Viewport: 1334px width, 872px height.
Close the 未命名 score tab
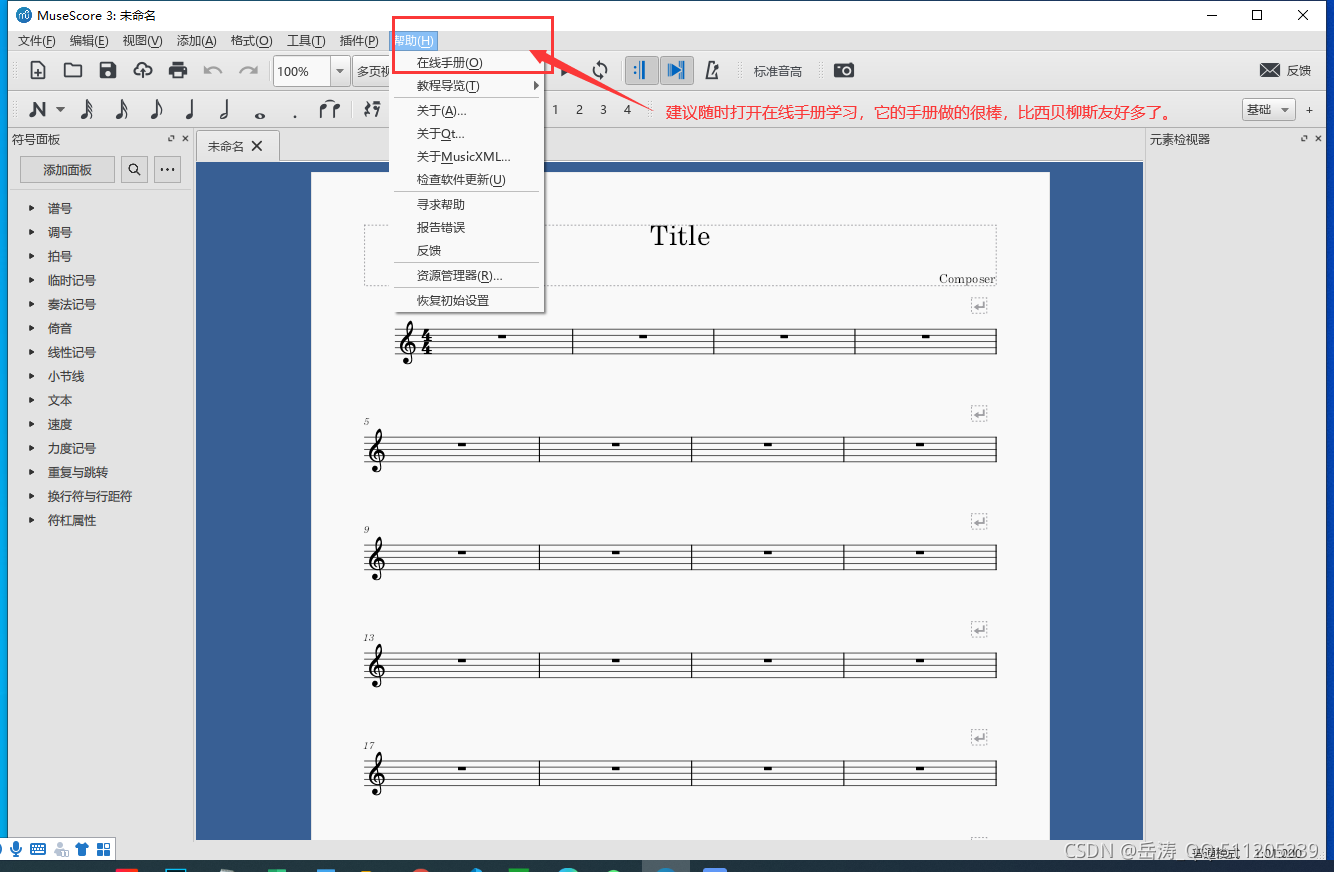[x=257, y=146]
